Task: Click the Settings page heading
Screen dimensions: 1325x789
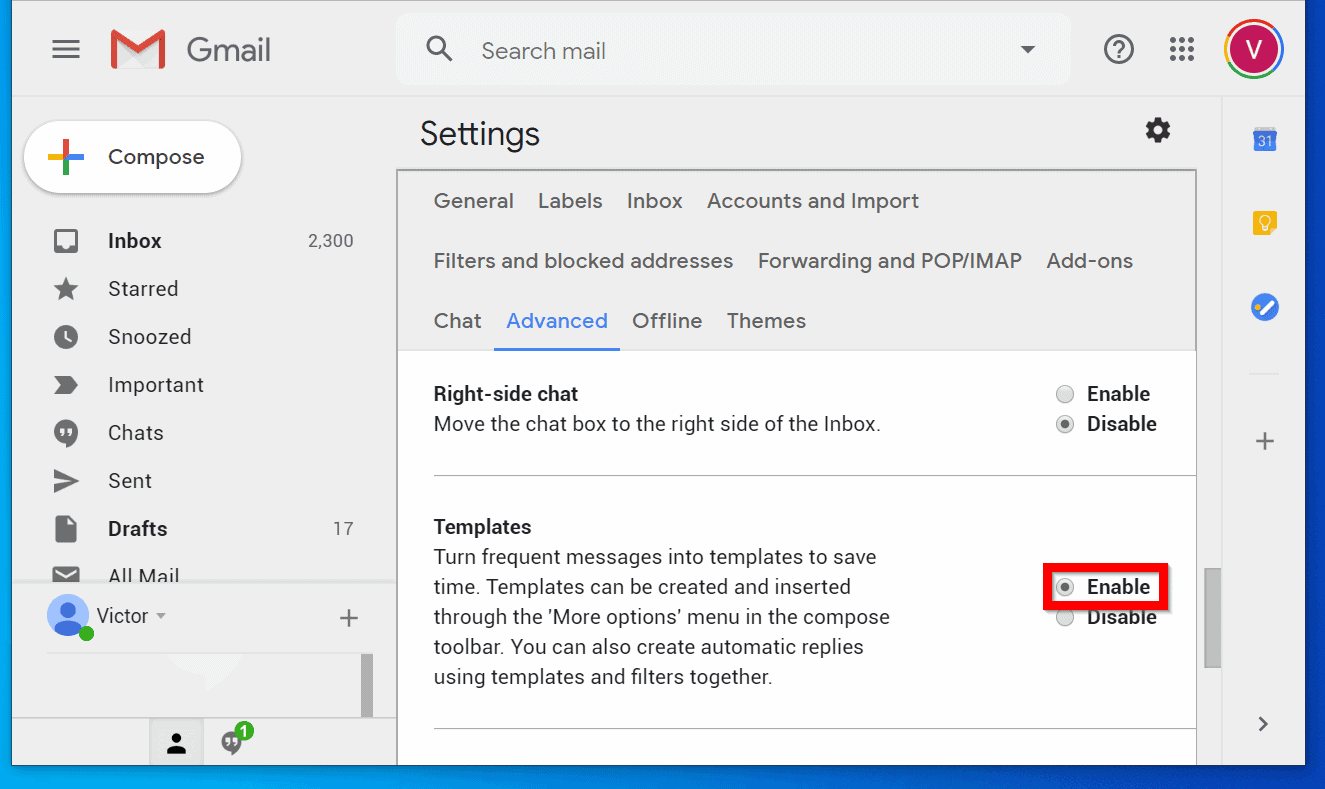Action: click(480, 134)
